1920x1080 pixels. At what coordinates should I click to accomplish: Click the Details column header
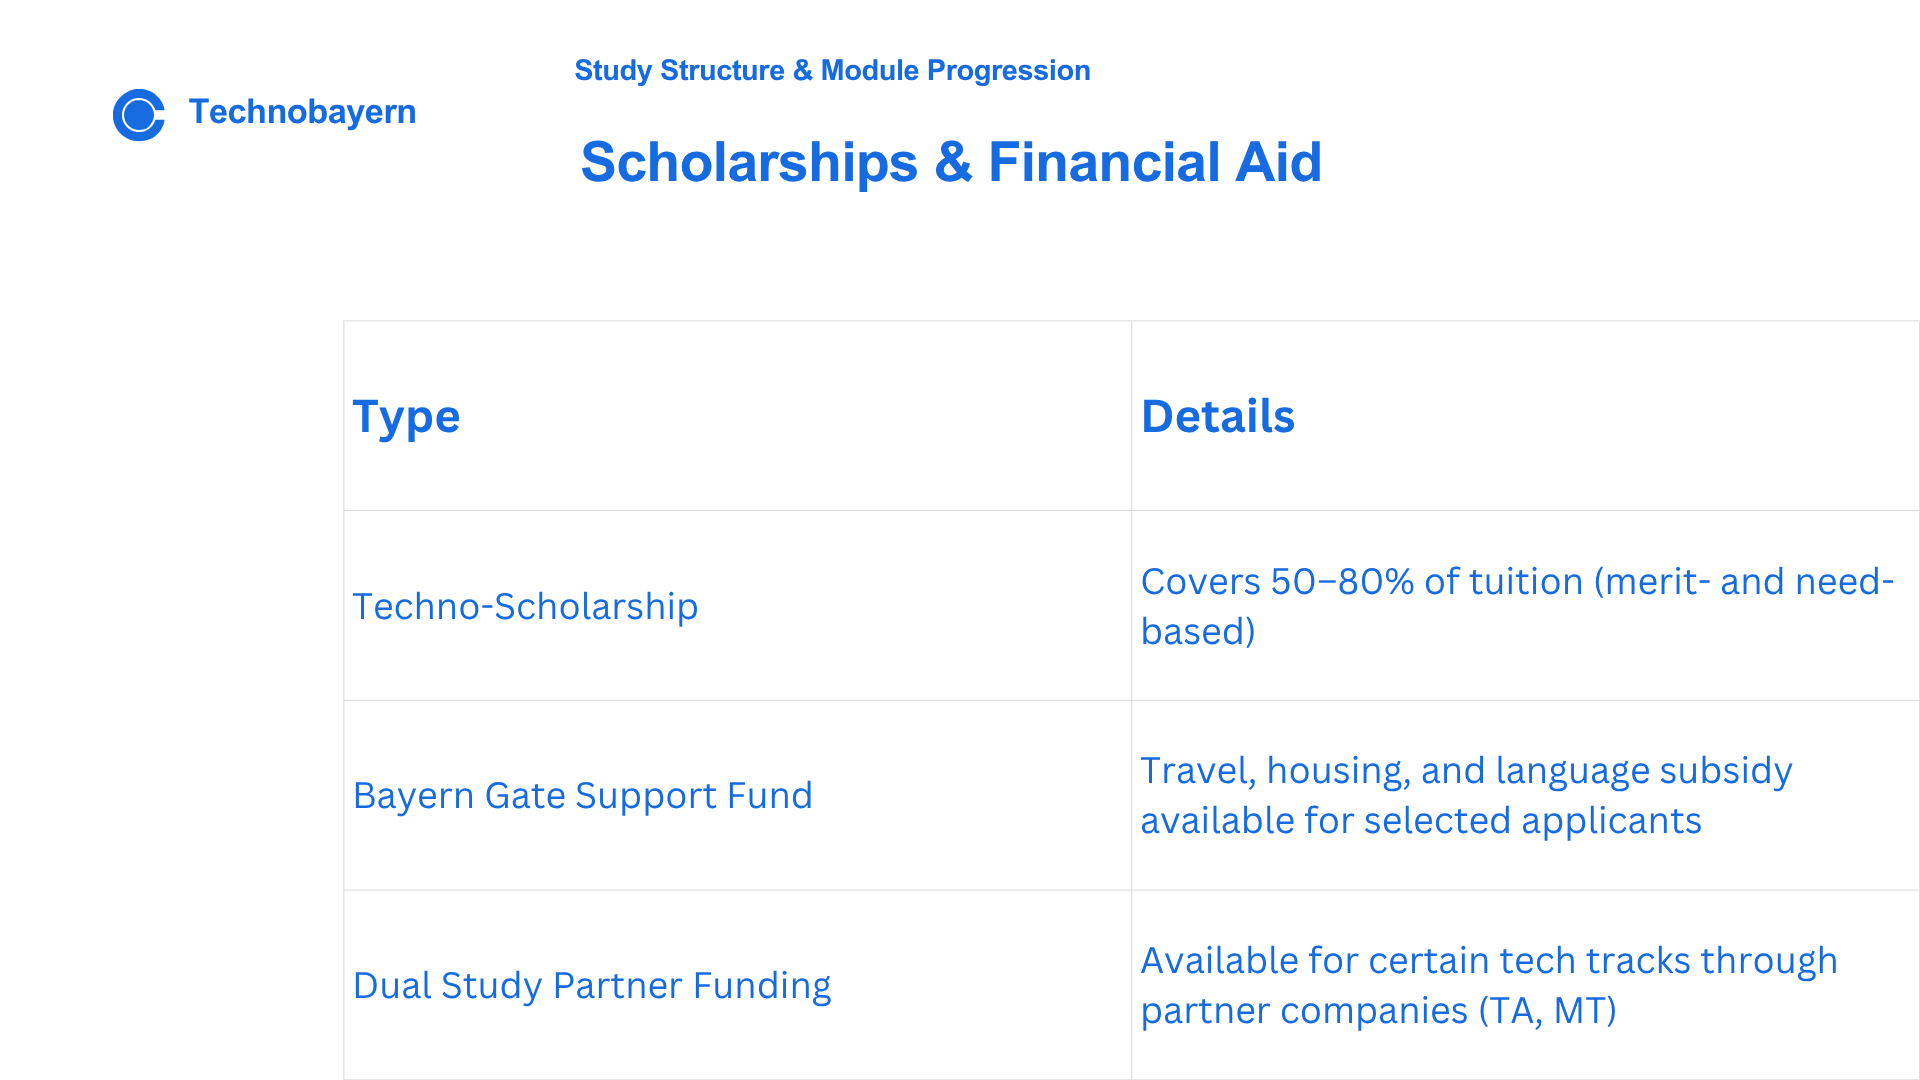pyautogui.click(x=1217, y=416)
